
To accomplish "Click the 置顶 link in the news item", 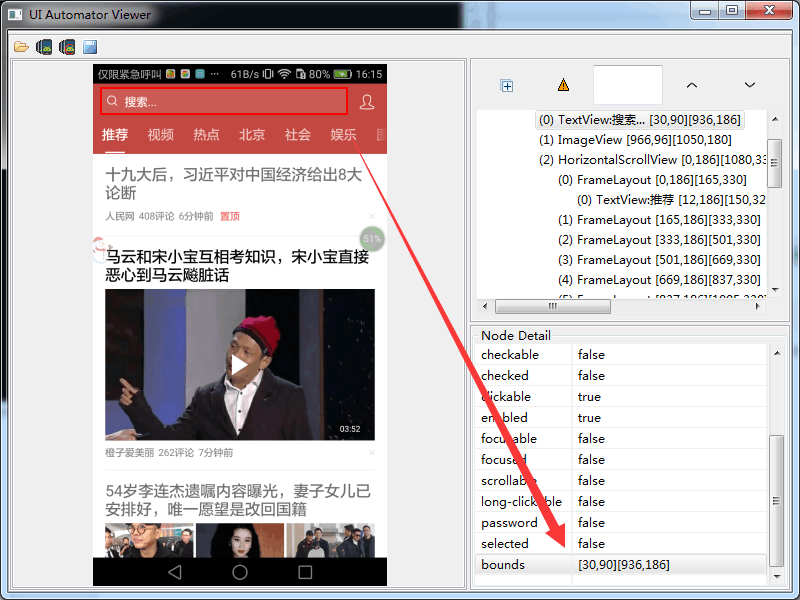I will point(229,216).
